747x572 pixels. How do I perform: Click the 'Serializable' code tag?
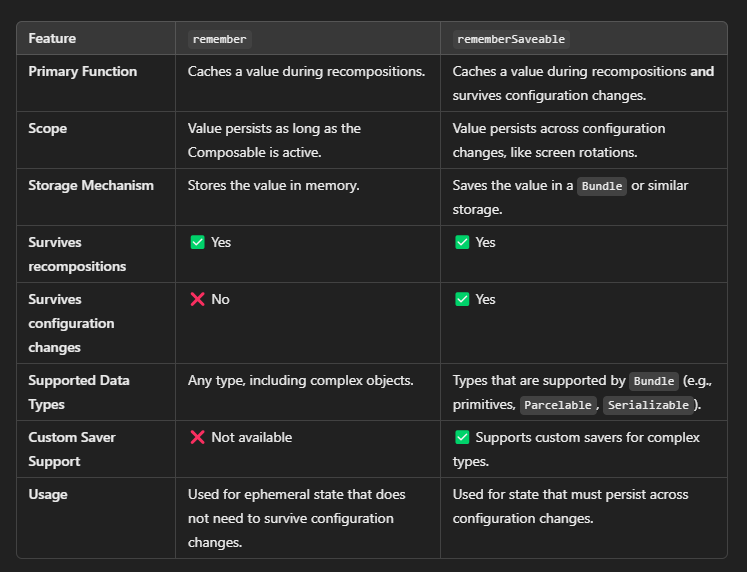(x=648, y=405)
